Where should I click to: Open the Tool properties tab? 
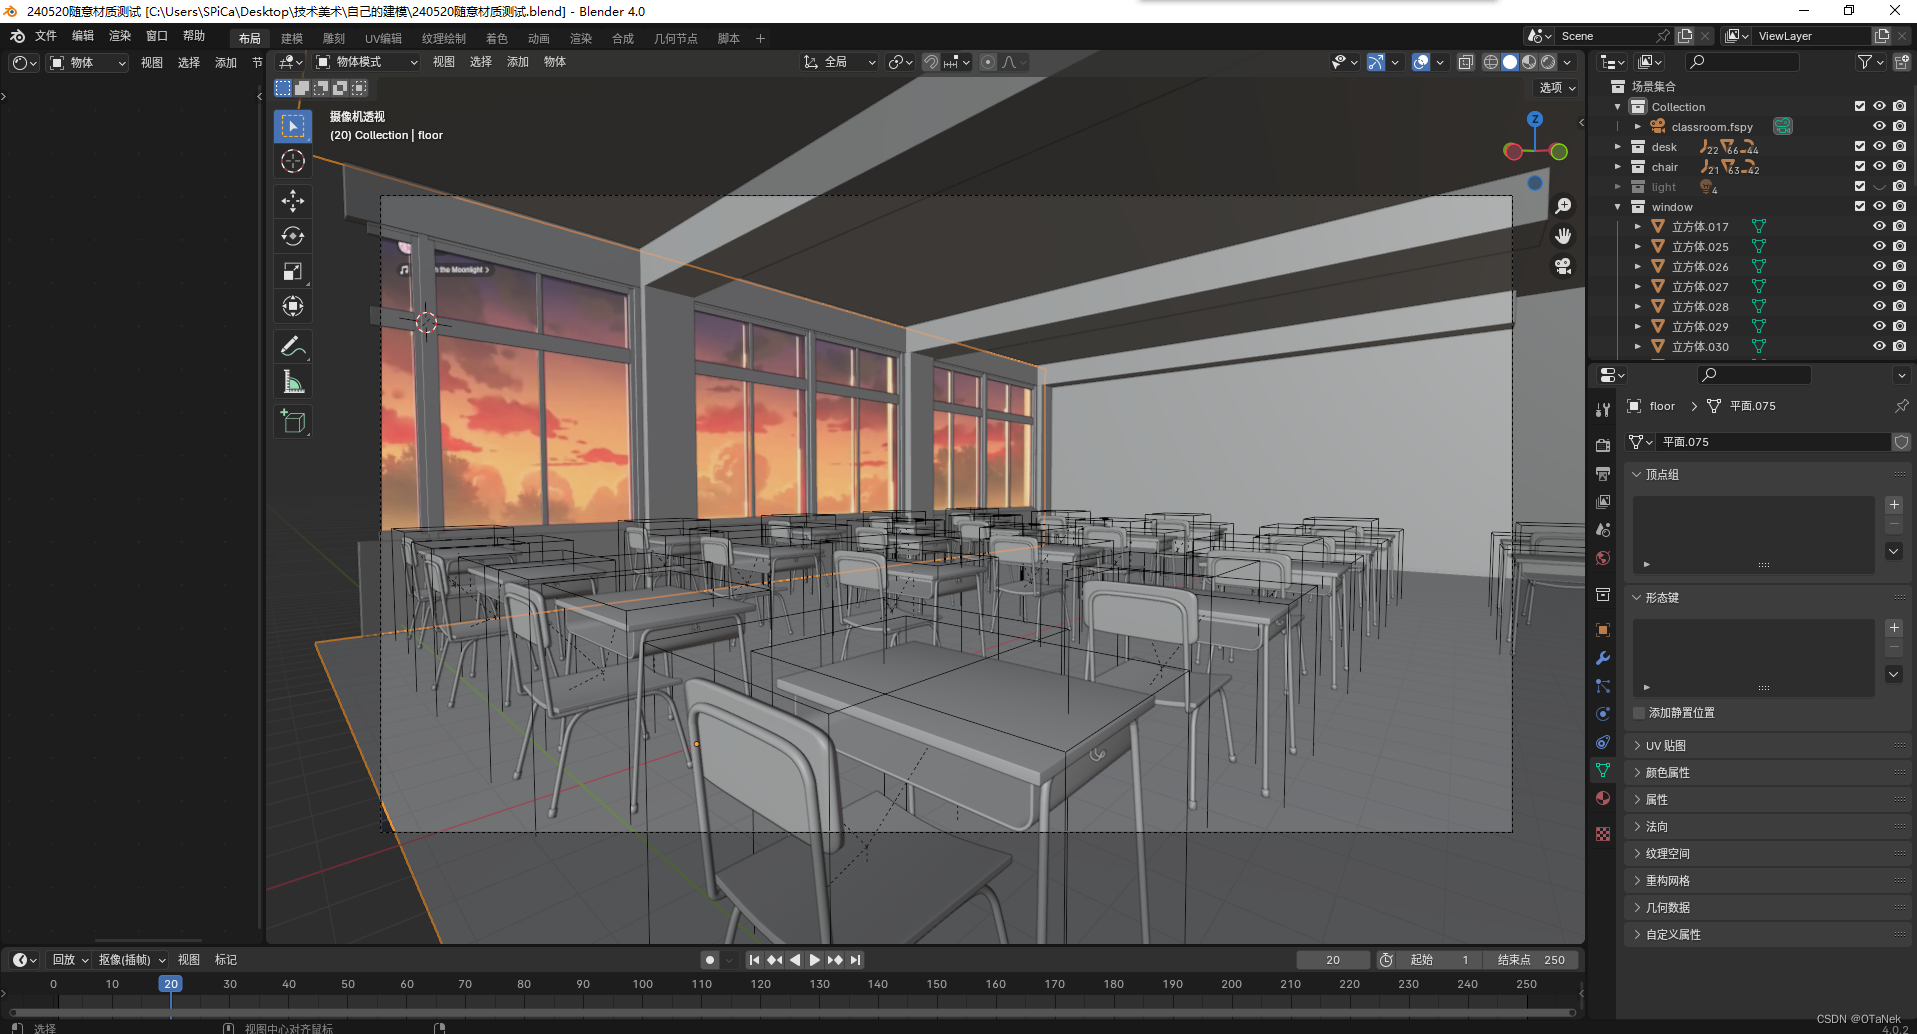click(x=1603, y=410)
